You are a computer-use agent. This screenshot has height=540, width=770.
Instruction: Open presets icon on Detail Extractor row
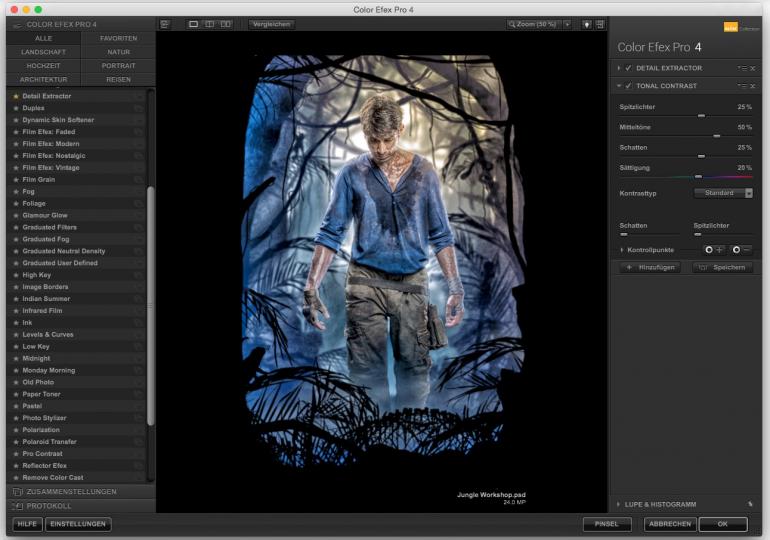pos(138,96)
